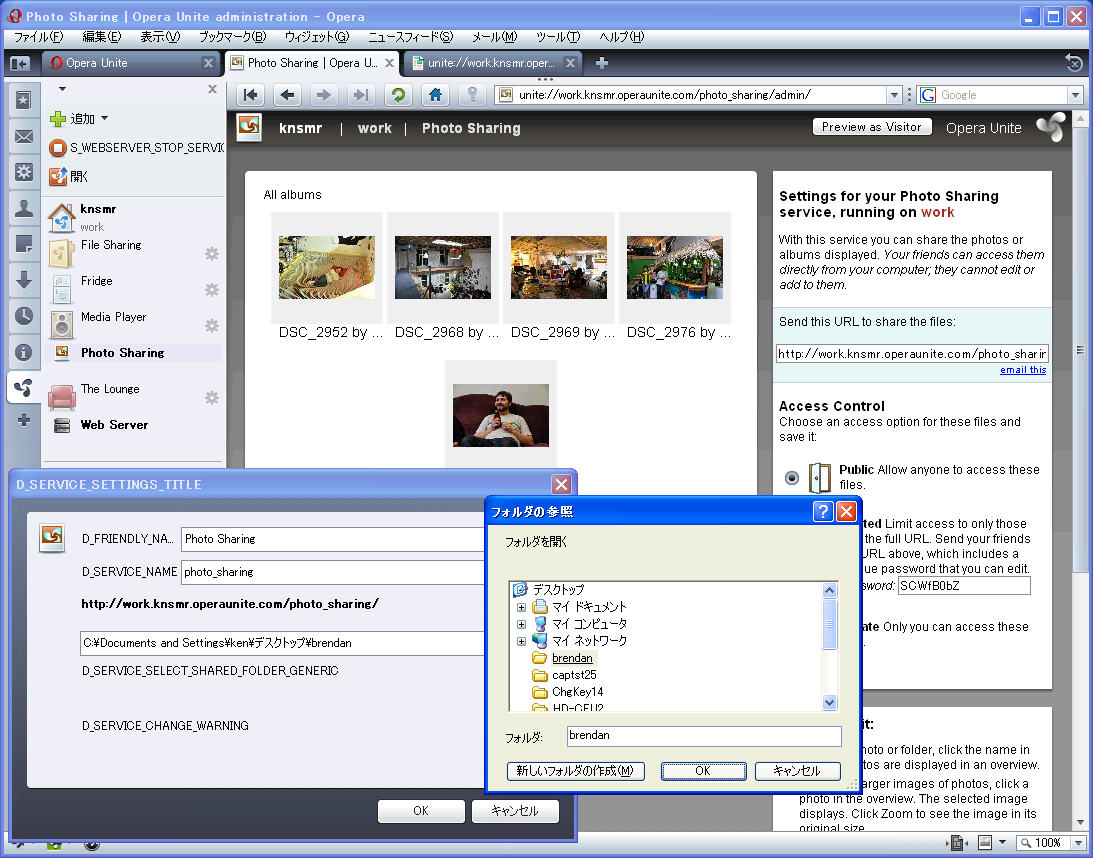Select Web Server in Unite panel

coord(114,425)
